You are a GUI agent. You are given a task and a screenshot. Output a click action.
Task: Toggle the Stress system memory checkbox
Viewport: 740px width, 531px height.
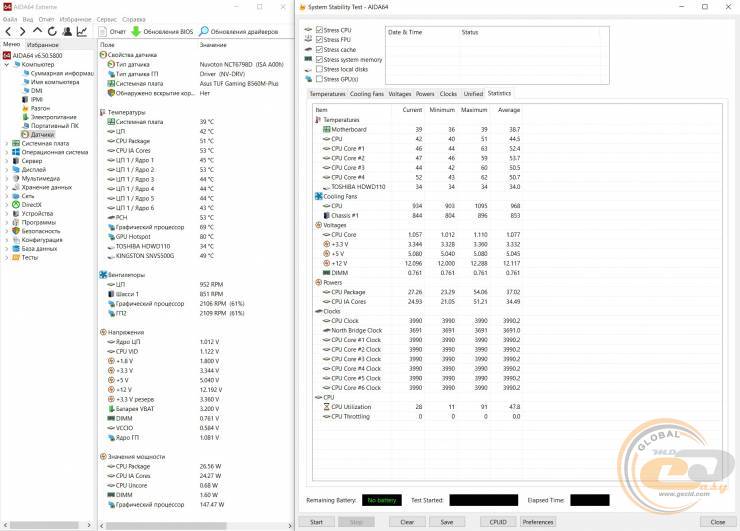[319, 59]
